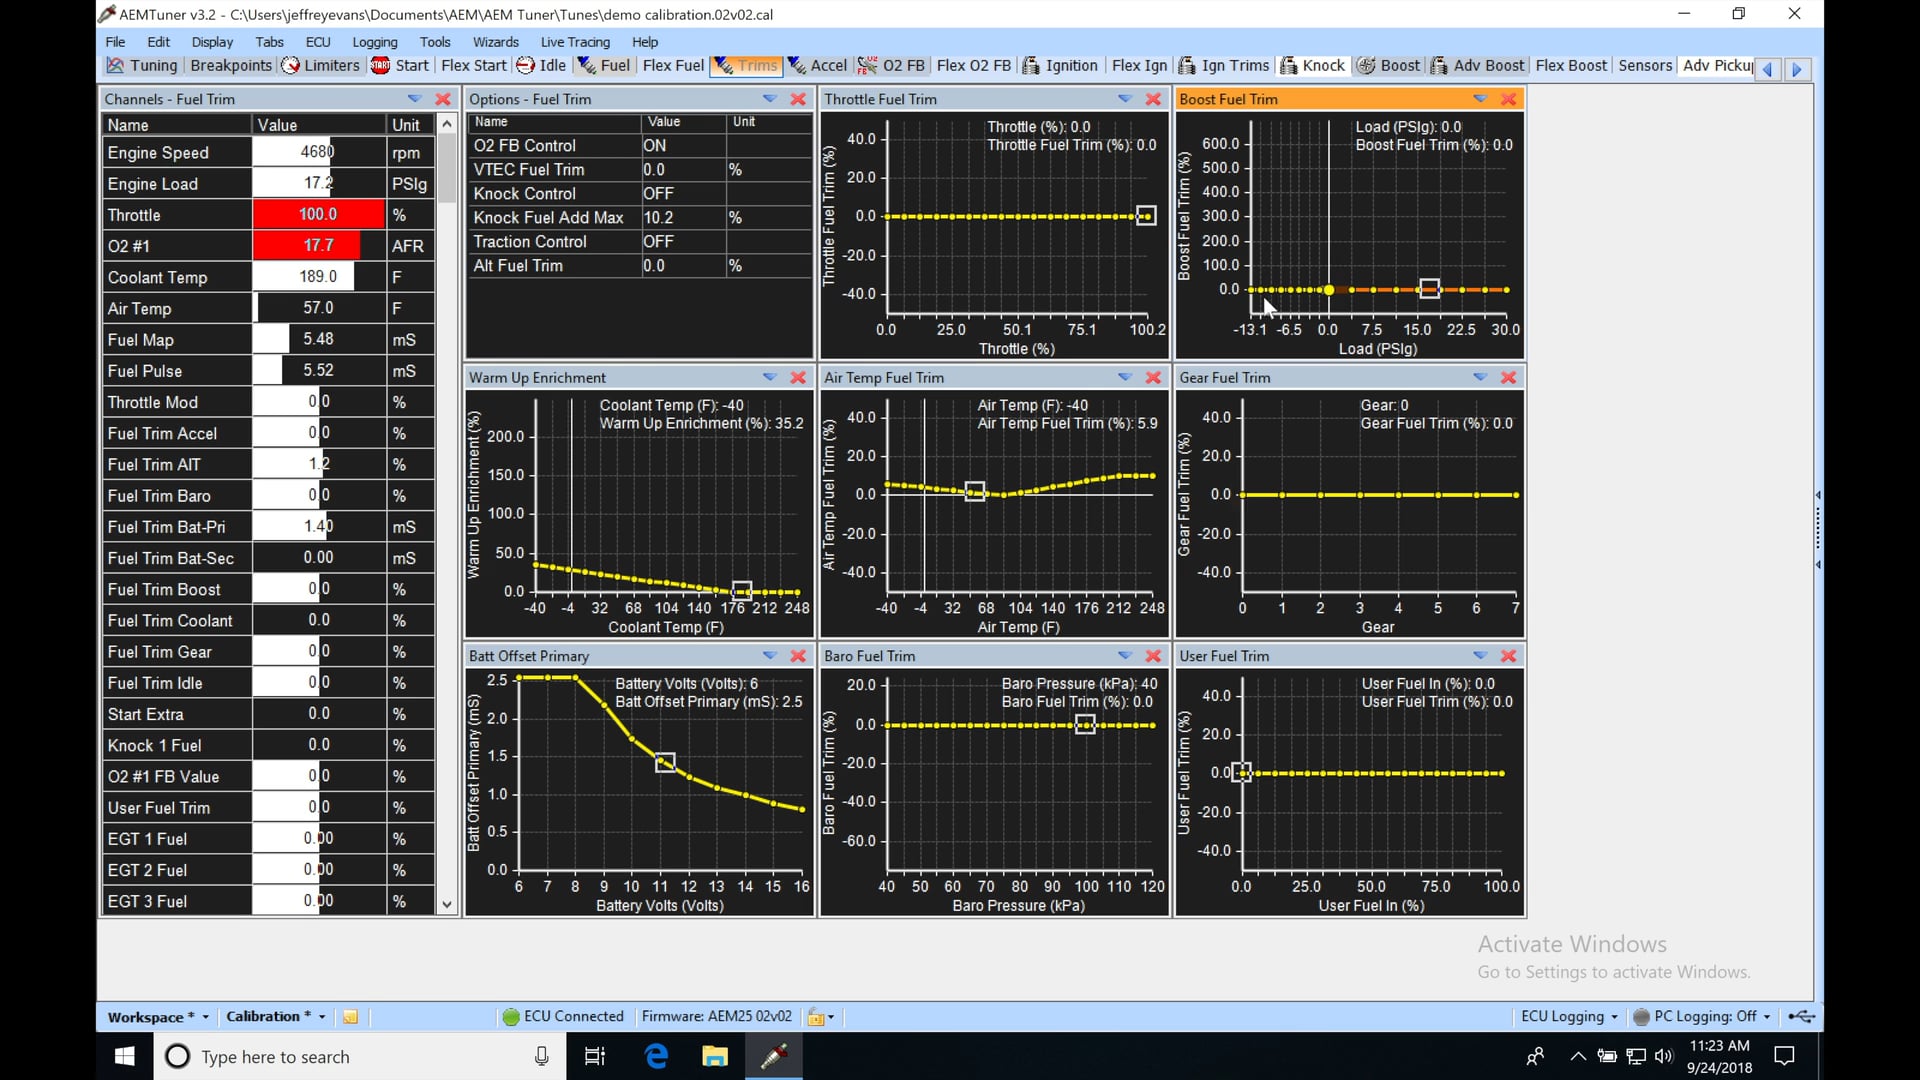Click the Tuning tab icon

click(x=116, y=66)
